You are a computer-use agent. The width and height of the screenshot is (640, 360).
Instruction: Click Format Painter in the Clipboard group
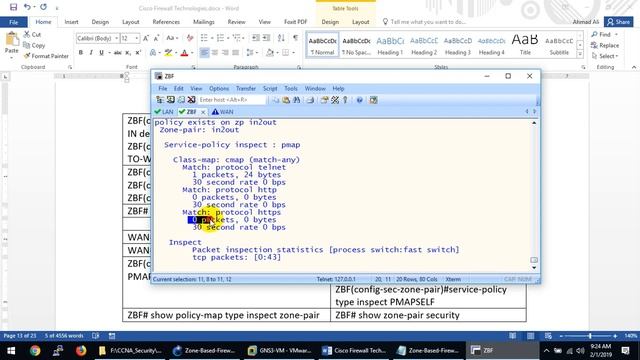[x=46, y=56]
